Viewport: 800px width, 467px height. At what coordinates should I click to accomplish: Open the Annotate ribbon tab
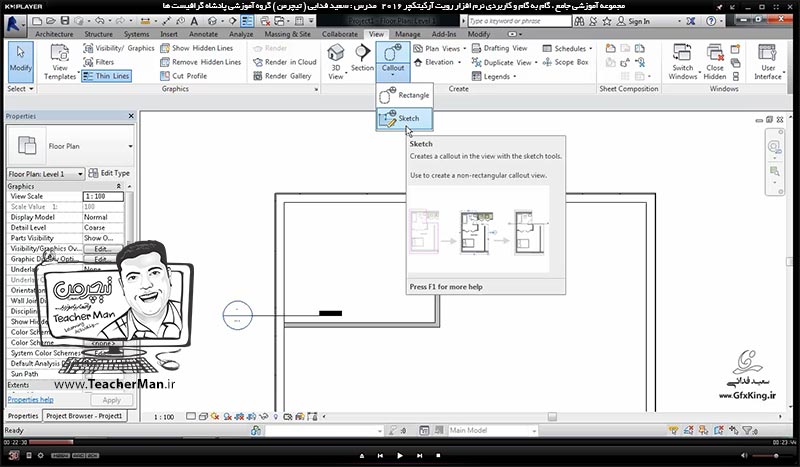tap(203, 34)
